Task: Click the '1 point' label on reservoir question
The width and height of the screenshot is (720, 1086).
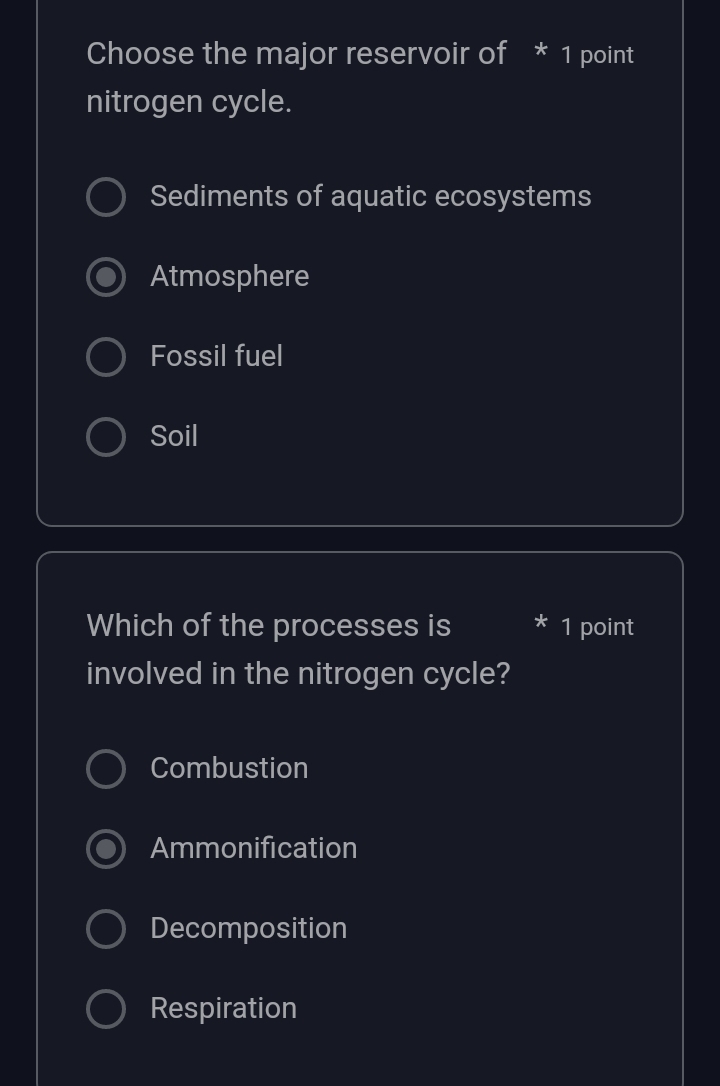Action: 597,55
